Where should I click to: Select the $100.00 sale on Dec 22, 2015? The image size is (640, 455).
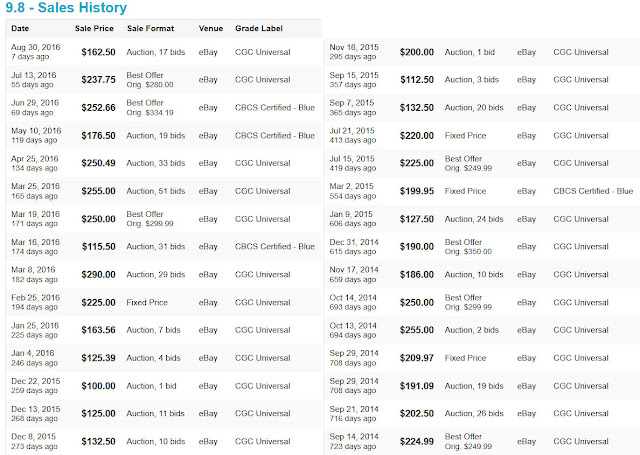[x=98, y=386]
